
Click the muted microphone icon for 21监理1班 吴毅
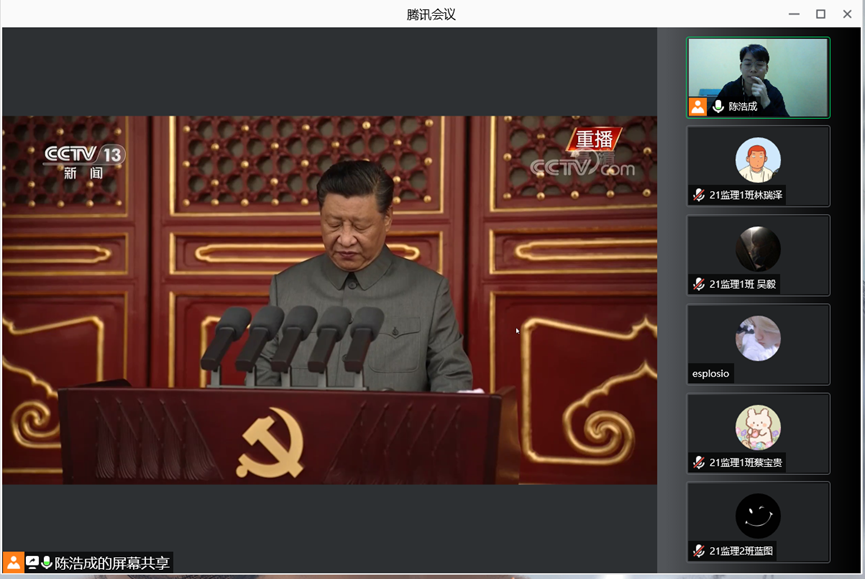tap(699, 284)
